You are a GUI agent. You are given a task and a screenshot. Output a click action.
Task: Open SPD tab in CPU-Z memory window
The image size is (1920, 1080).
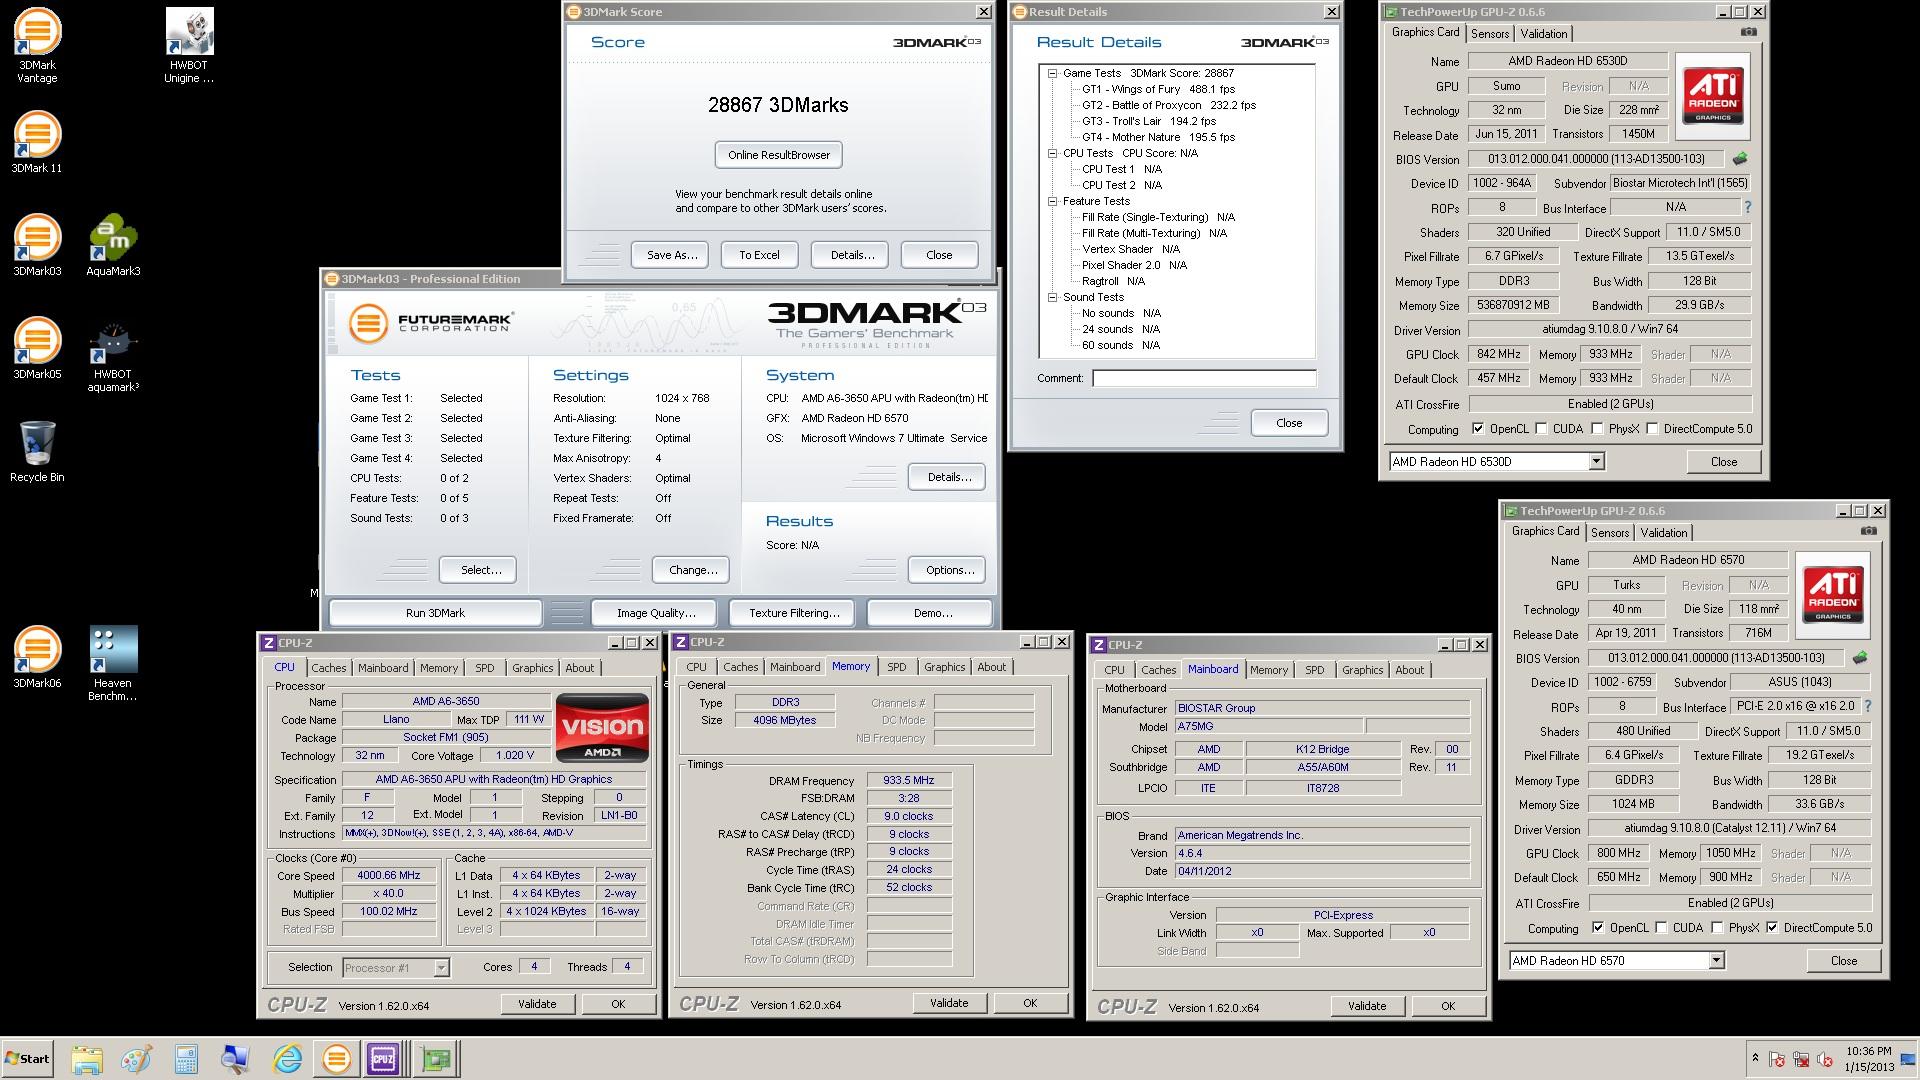[x=897, y=667]
